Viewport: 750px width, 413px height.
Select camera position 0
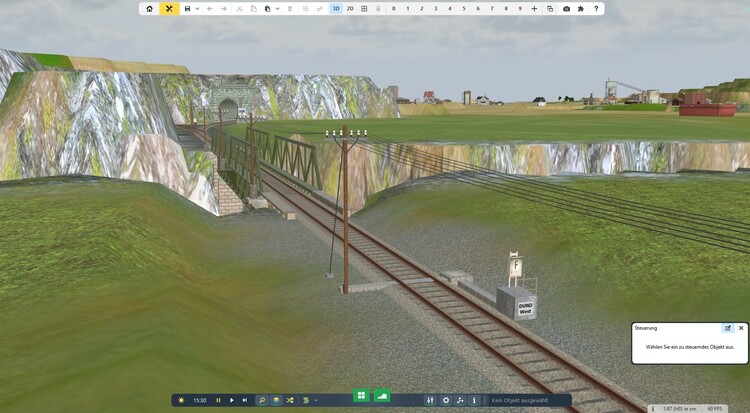click(x=394, y=8)
